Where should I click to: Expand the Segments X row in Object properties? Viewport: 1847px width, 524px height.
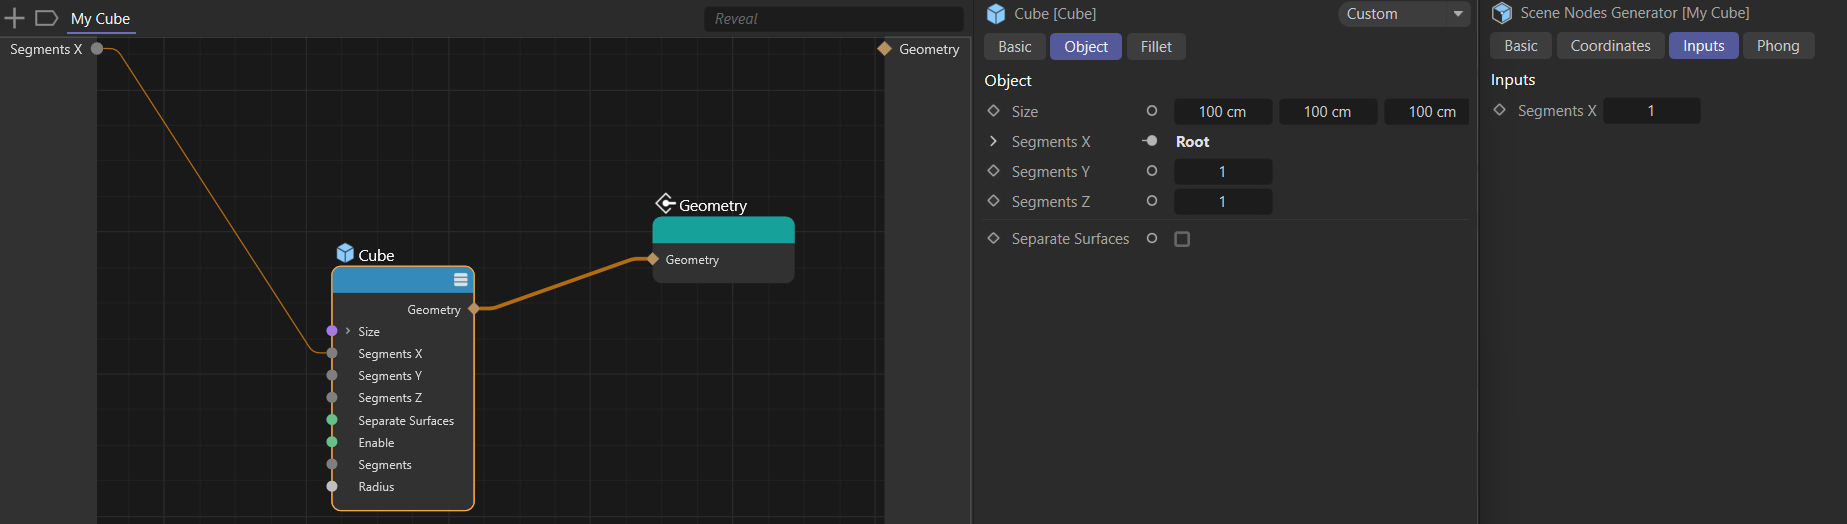tap(993, 141)
